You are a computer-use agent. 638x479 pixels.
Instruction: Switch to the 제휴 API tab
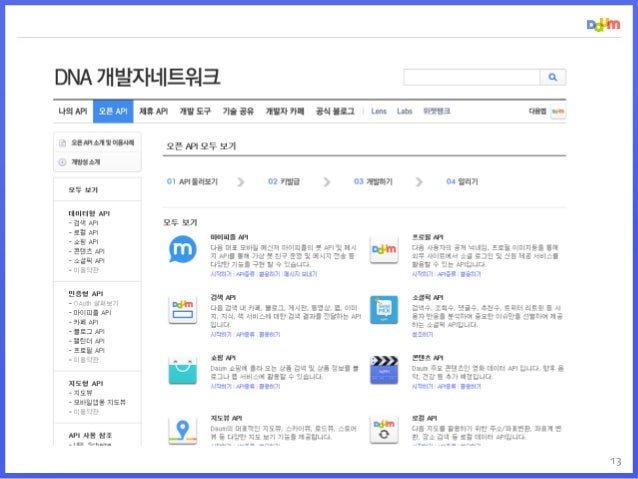click(153, 111)
